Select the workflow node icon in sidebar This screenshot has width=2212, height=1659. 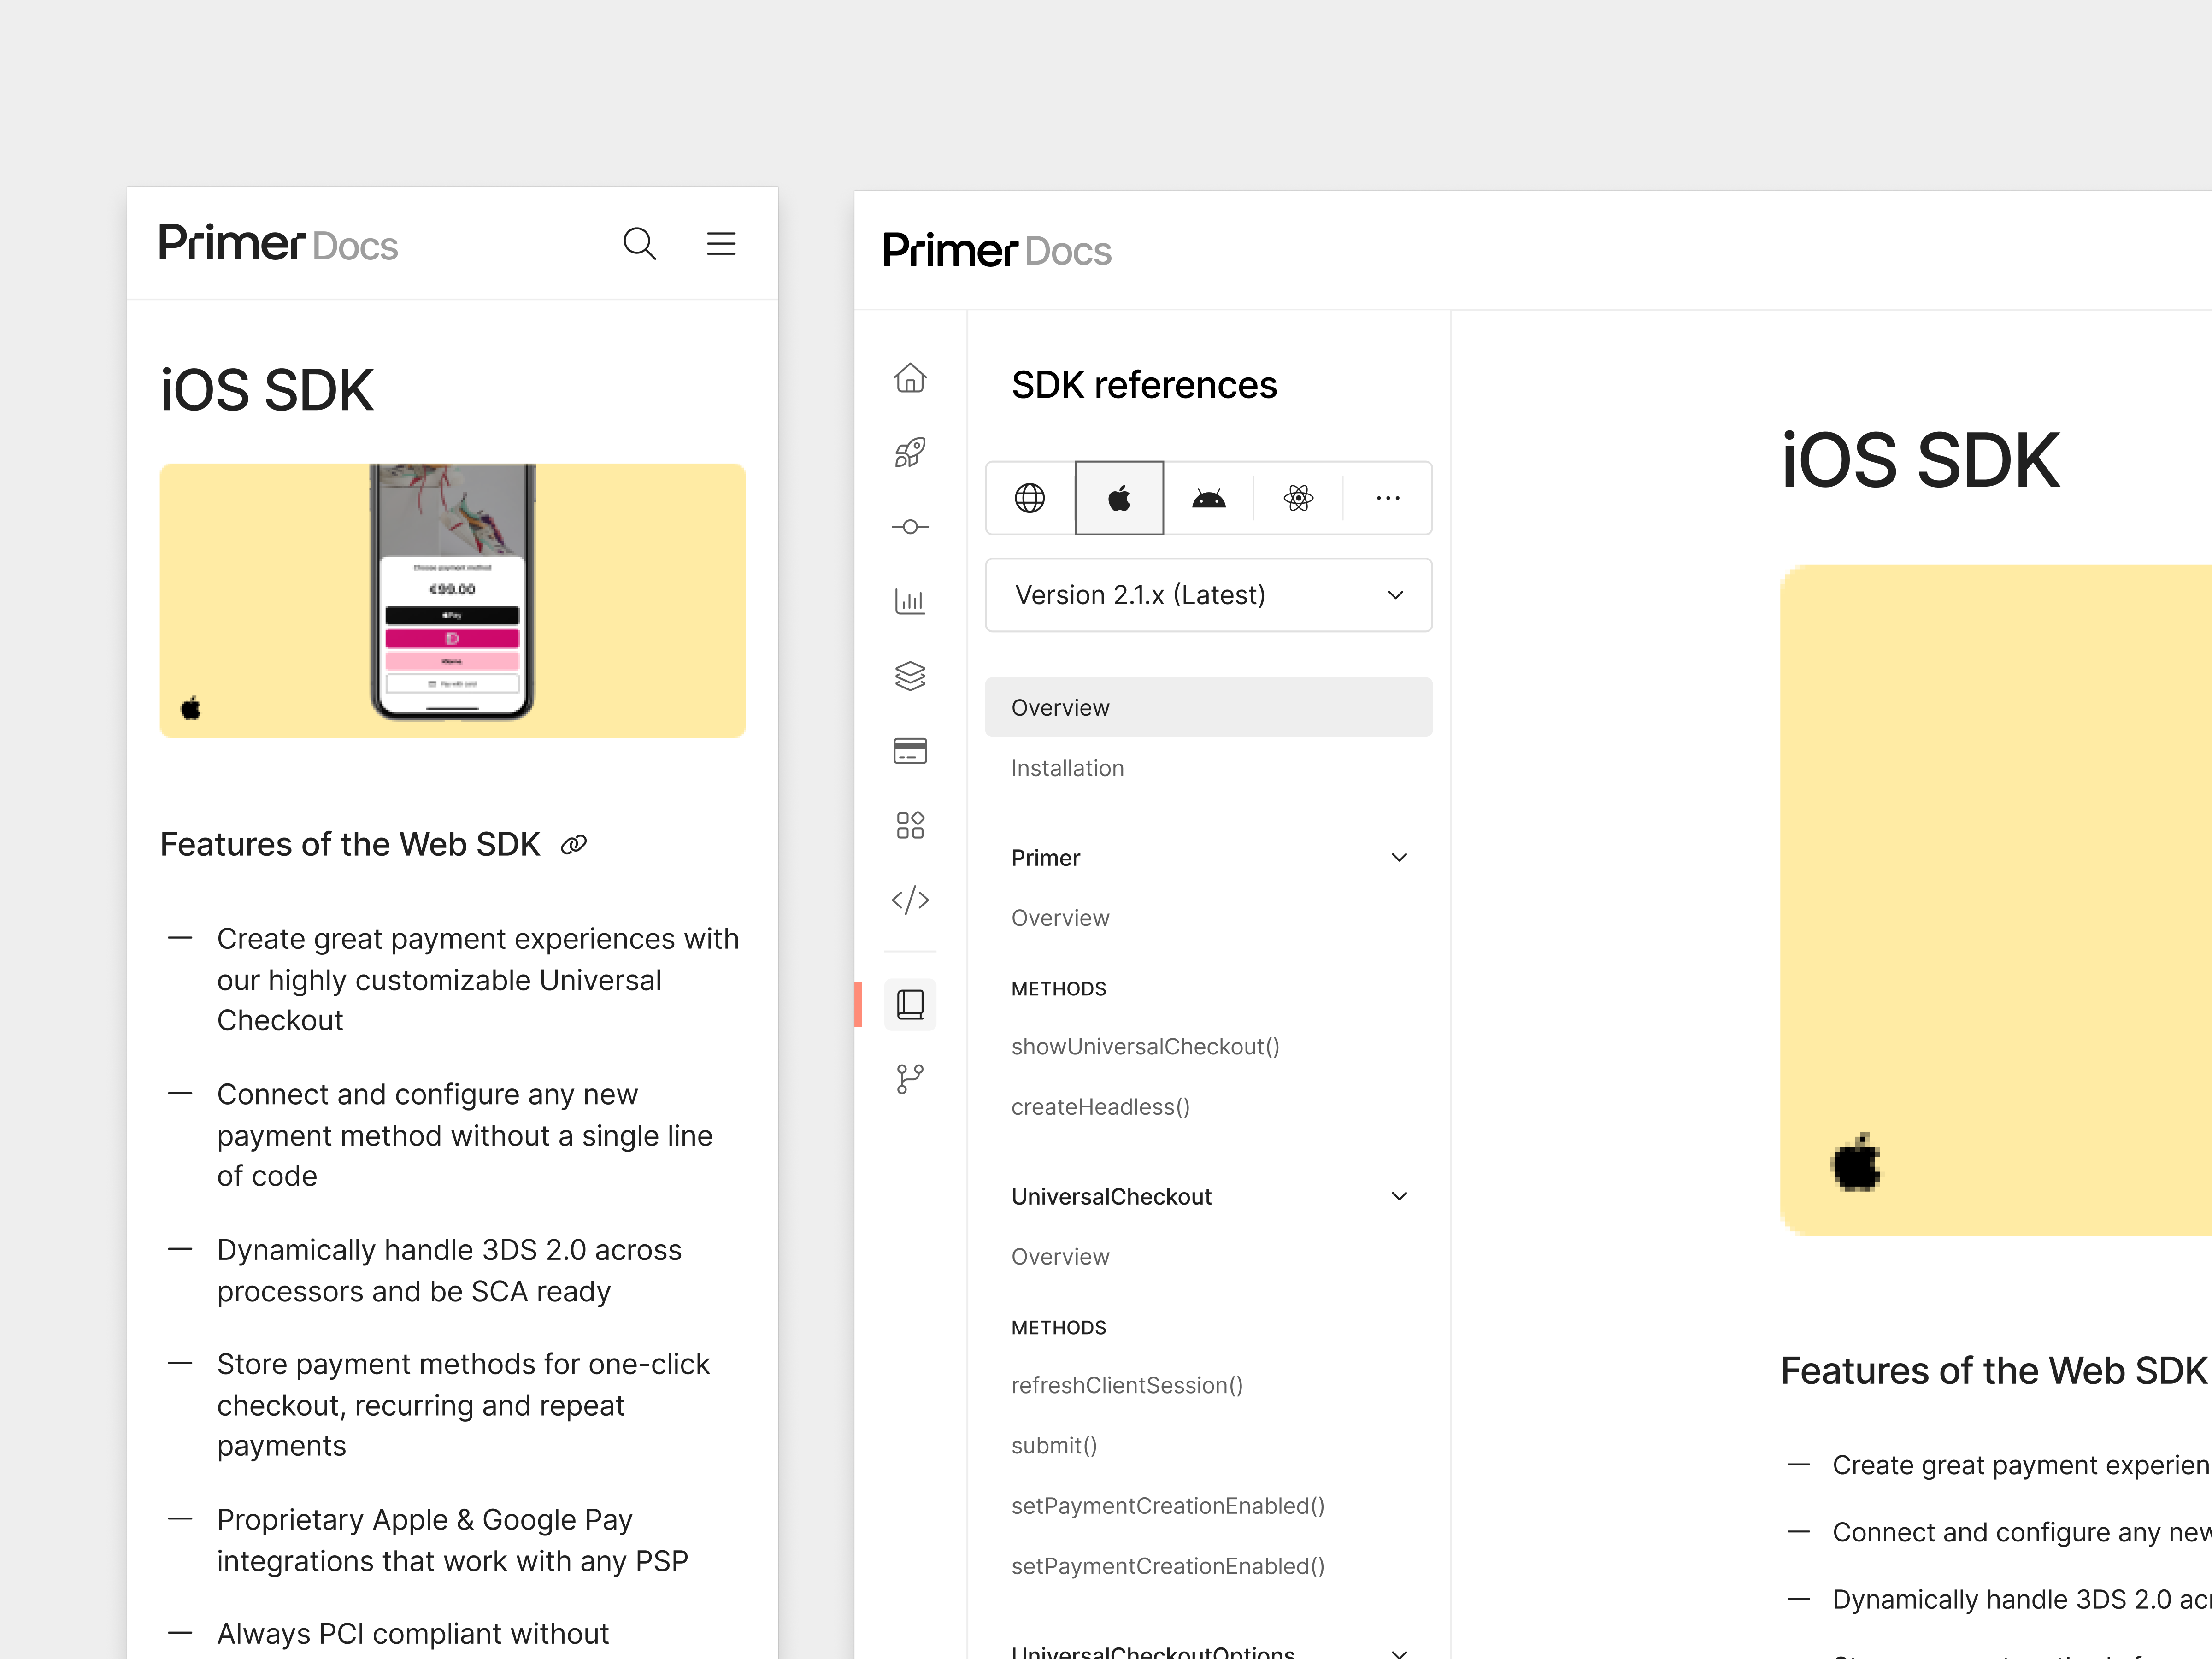[x=910, y=527]
